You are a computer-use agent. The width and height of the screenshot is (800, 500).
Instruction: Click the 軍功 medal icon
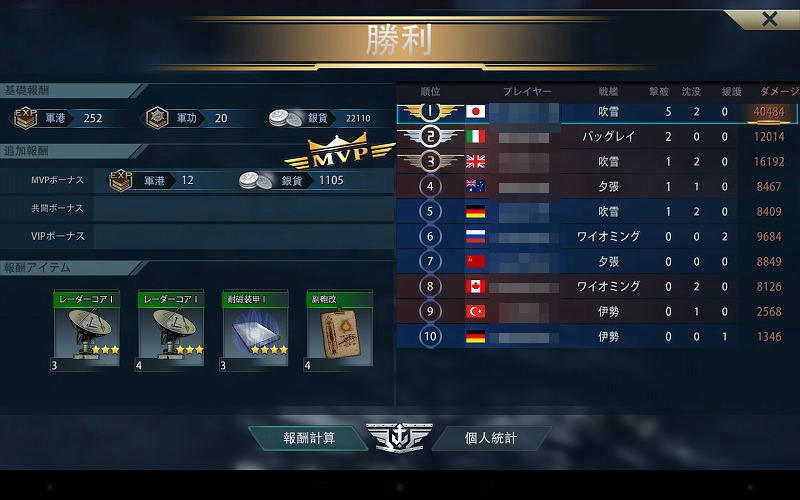point(157,118)
